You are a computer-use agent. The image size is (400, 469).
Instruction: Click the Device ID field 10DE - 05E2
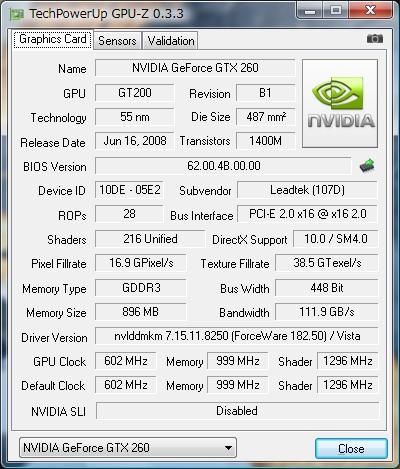[130, 190]
